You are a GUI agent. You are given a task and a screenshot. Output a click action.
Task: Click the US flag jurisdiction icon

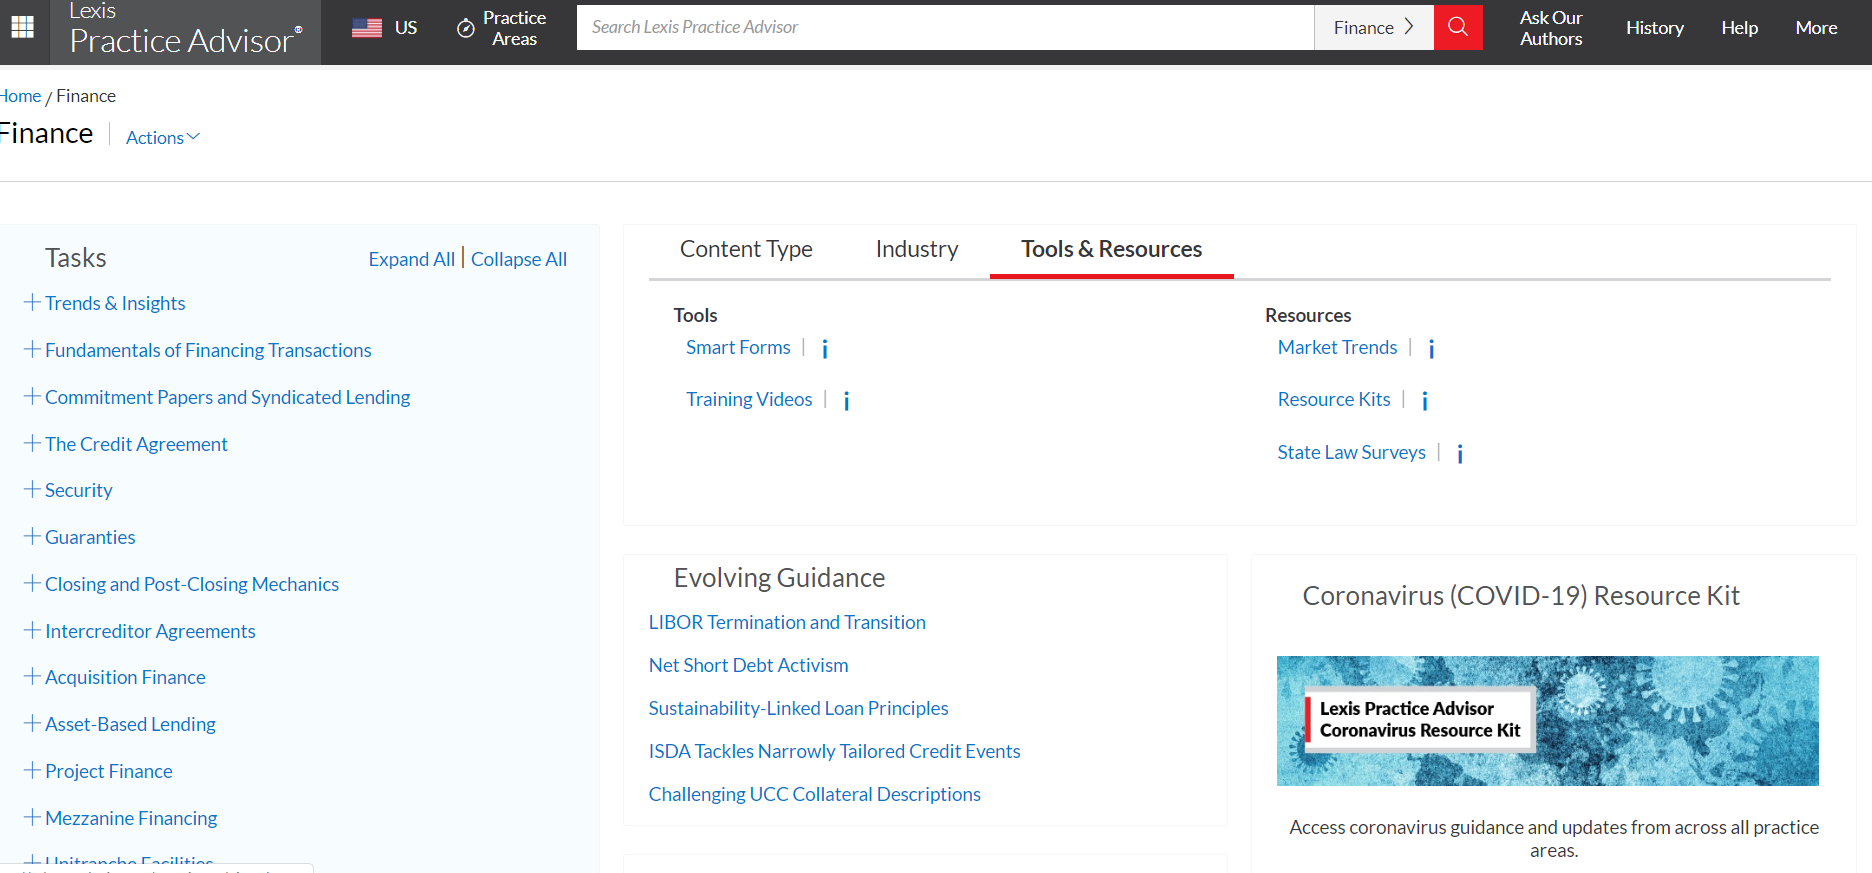point(367,28)
